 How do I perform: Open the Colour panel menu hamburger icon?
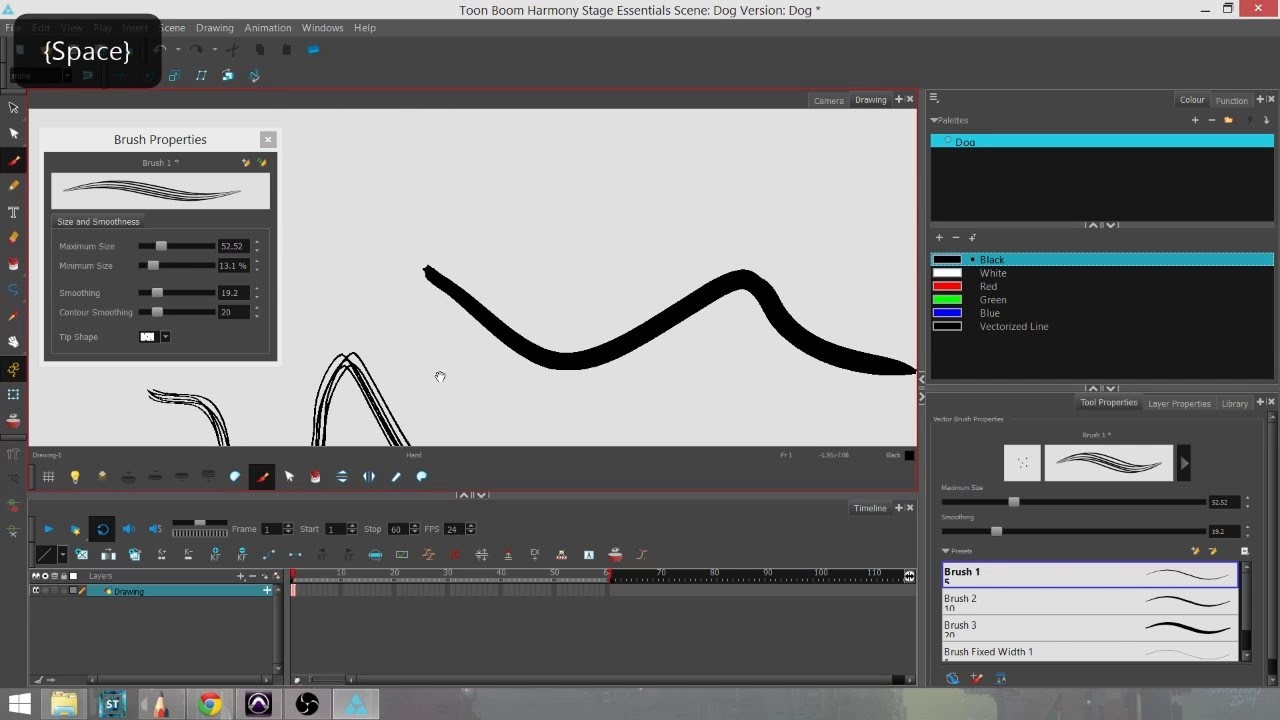pos(934,98)
